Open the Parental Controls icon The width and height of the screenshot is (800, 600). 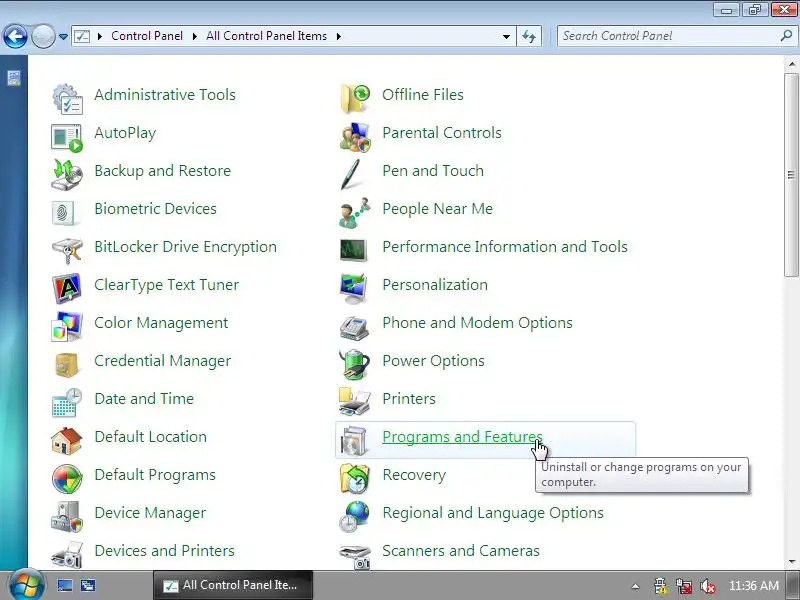pos(355,137)
